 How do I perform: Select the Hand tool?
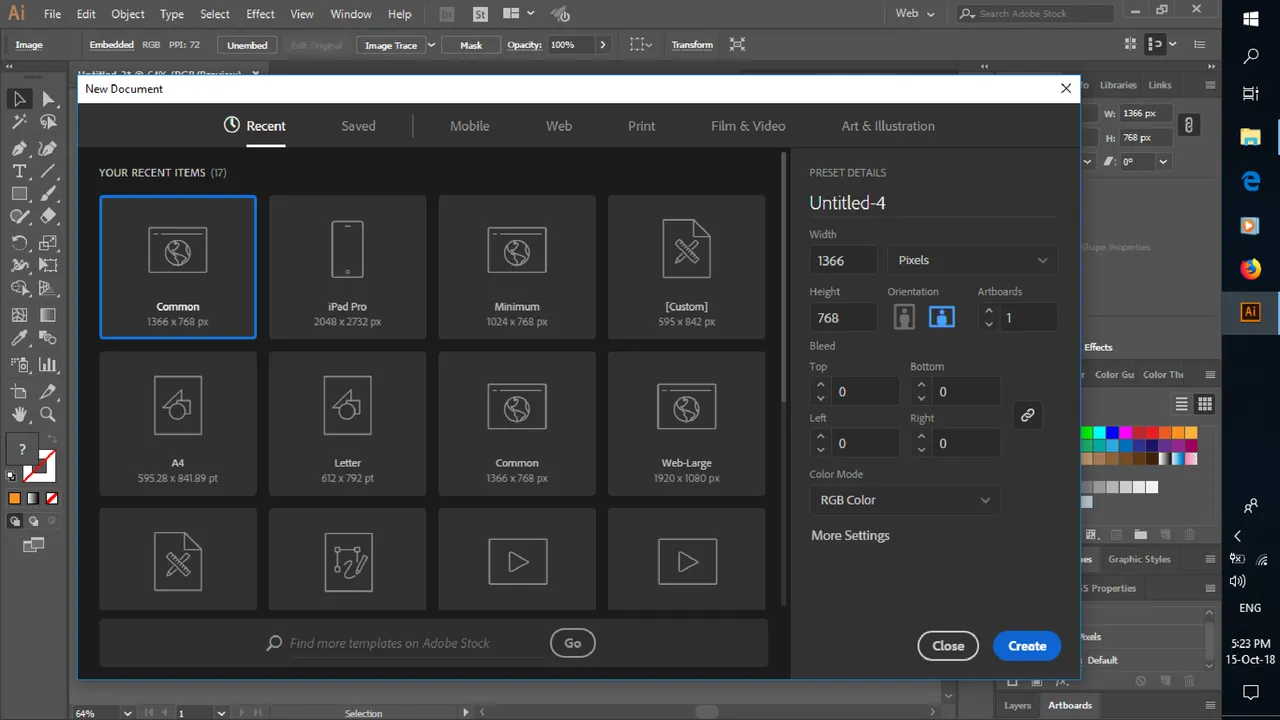pyautogui.click(x=19, y=414)
